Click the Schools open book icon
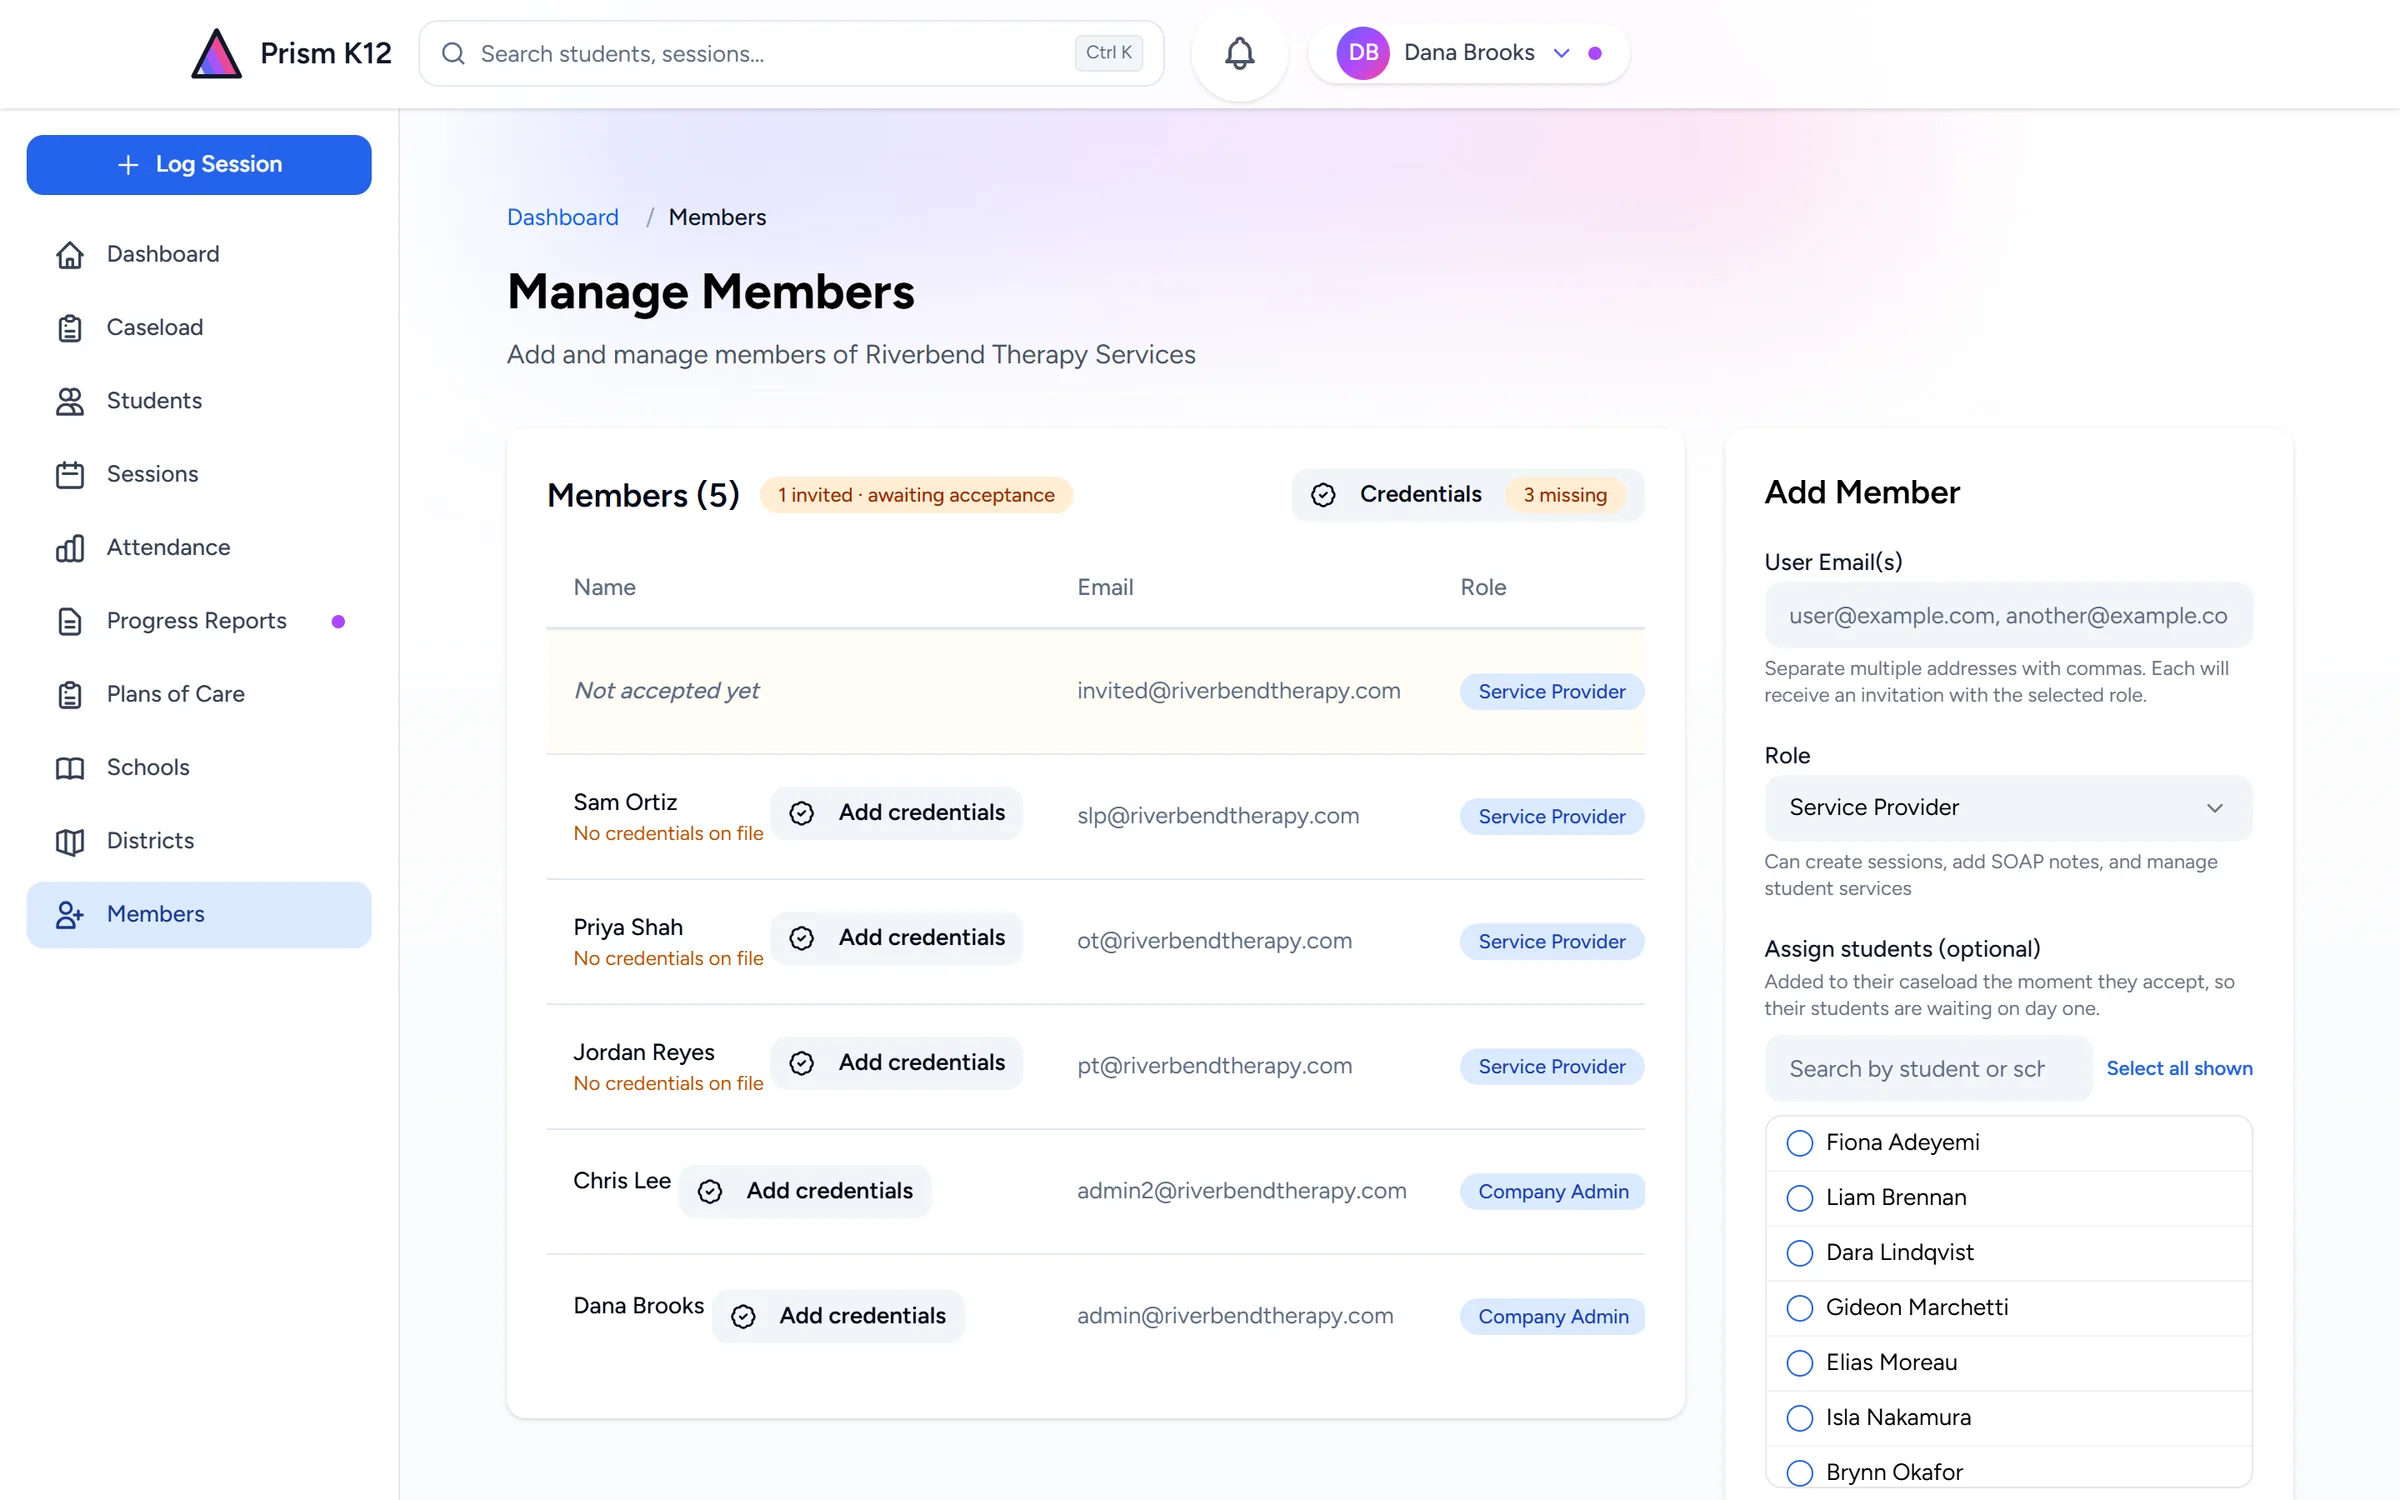This screenshot has width=2400, height=1500. tap(70, 767)
